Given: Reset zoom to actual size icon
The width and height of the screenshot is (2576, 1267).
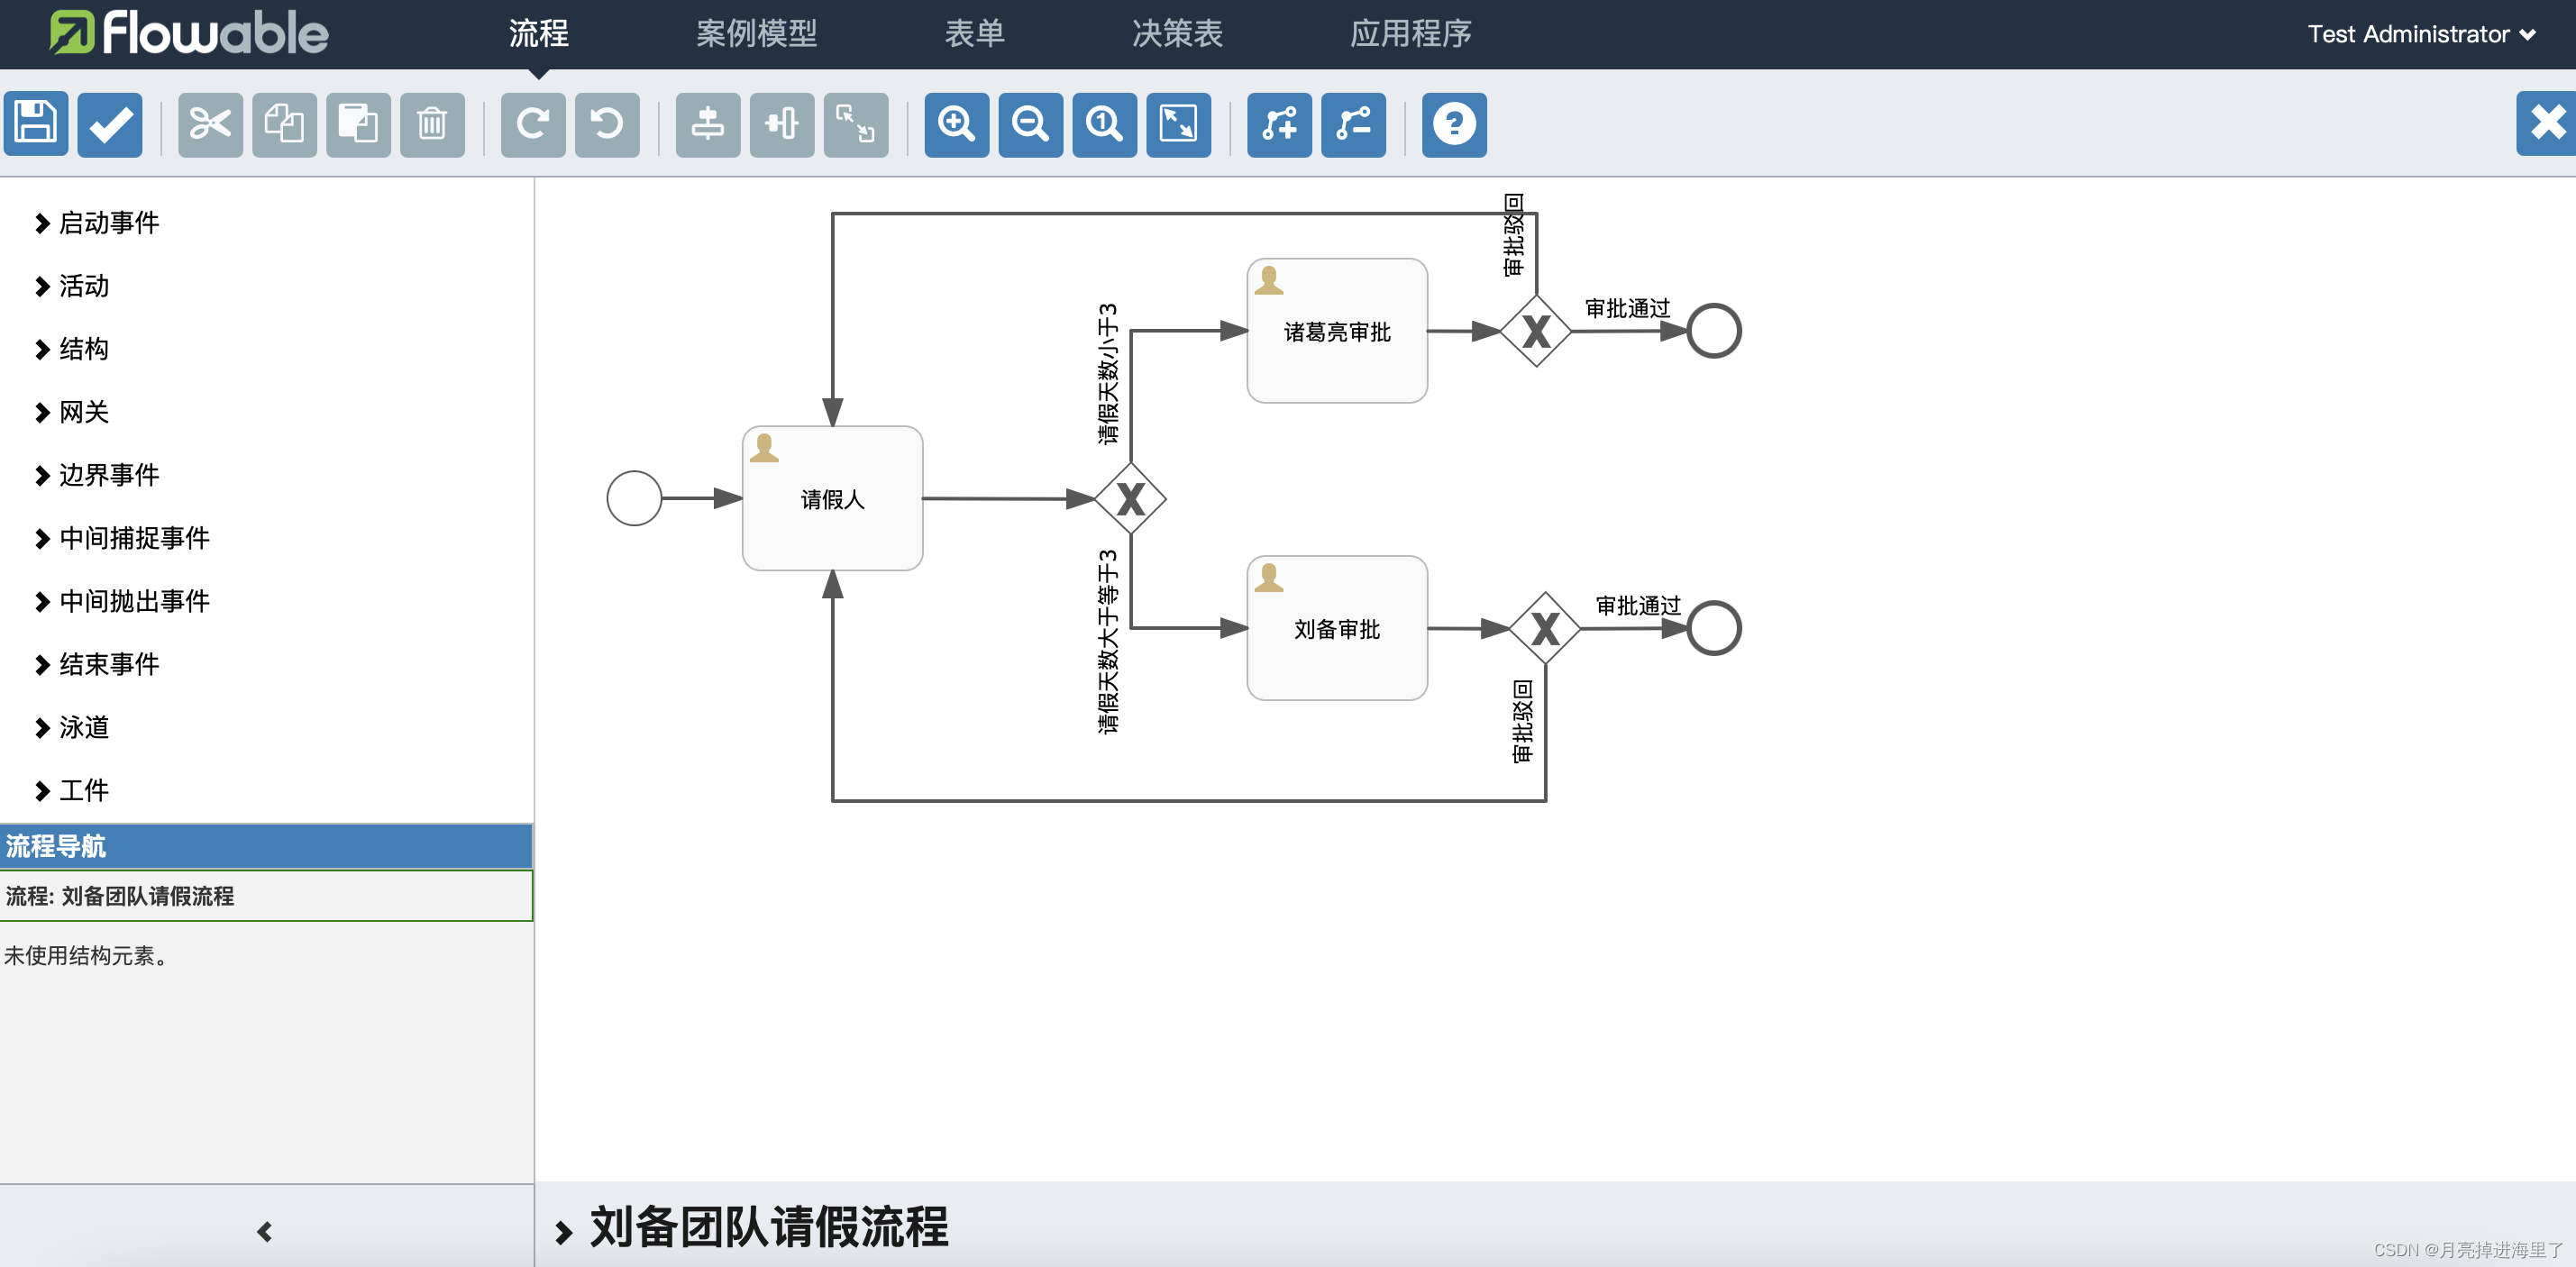Looking at the screenshot, I should pyautogui.click(x=1105, y=124).
